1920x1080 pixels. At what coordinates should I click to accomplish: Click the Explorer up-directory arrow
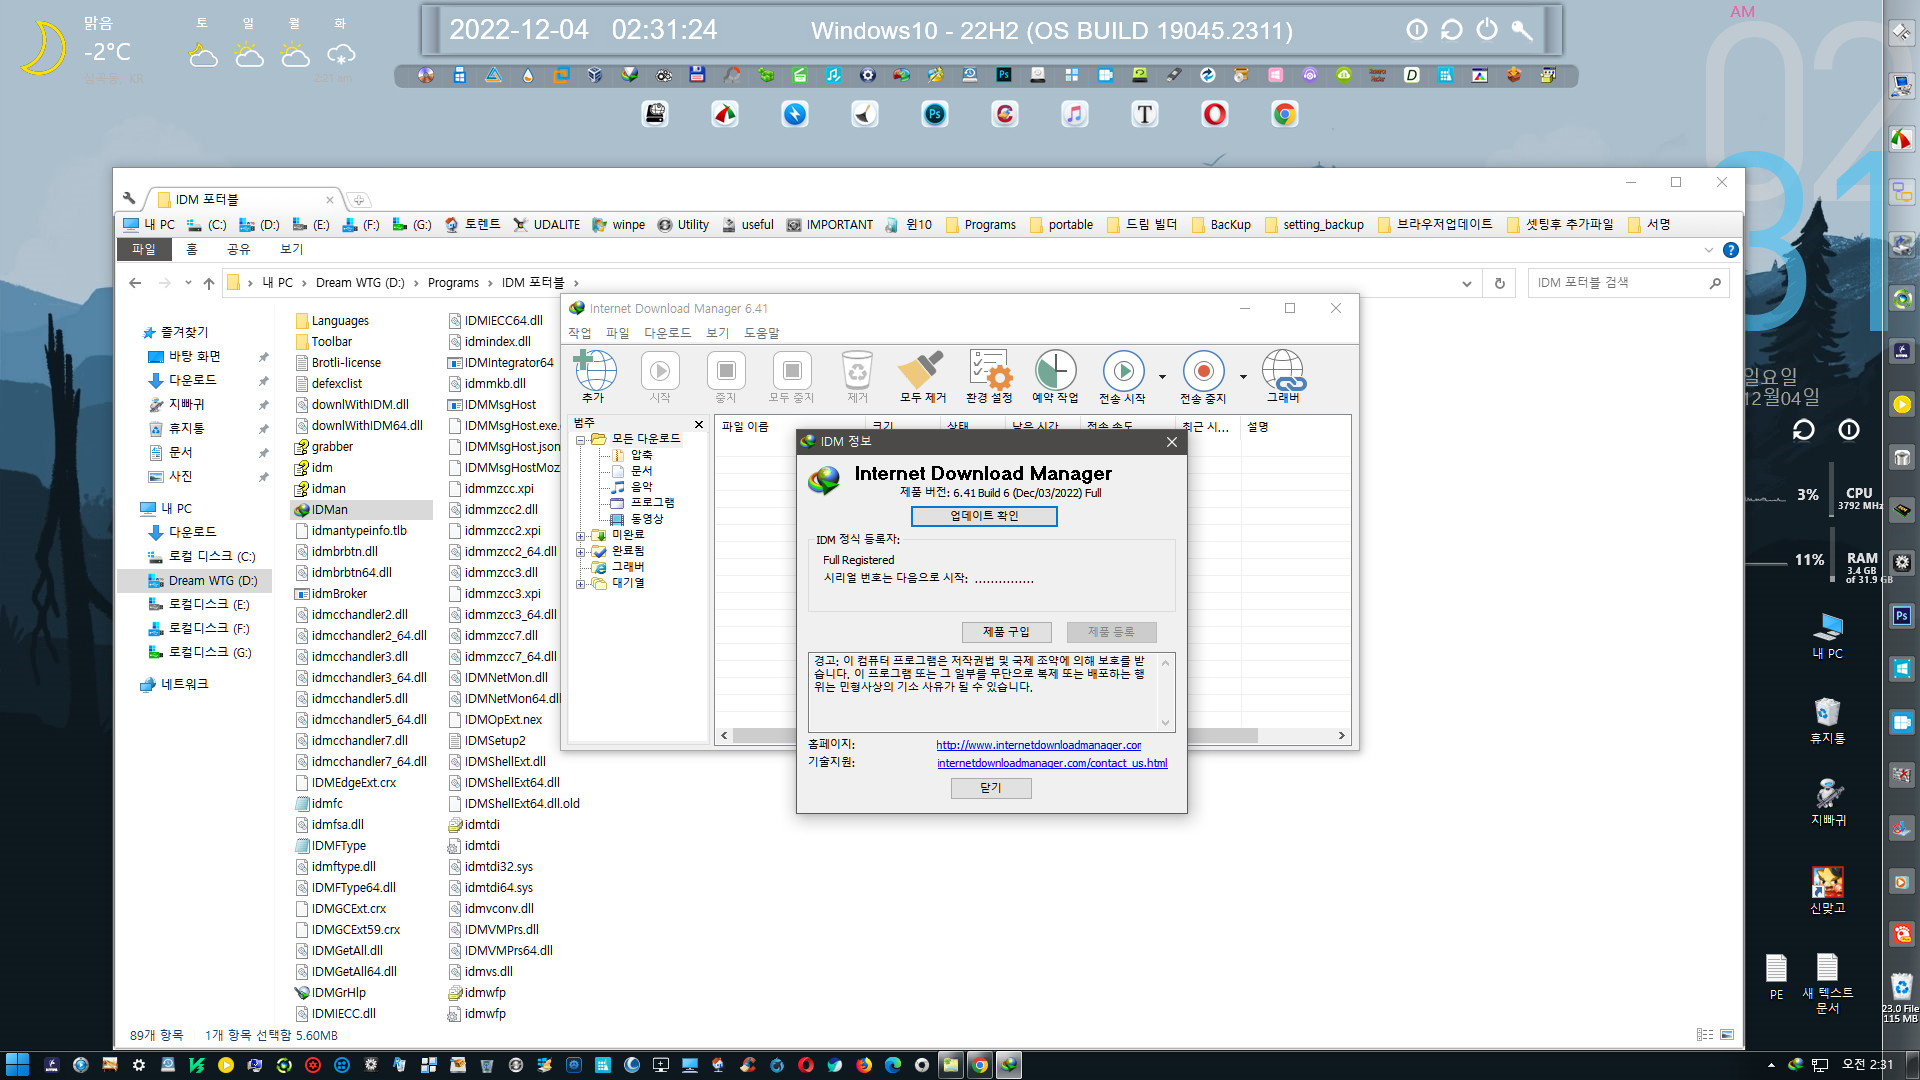[x=209, y=283]
